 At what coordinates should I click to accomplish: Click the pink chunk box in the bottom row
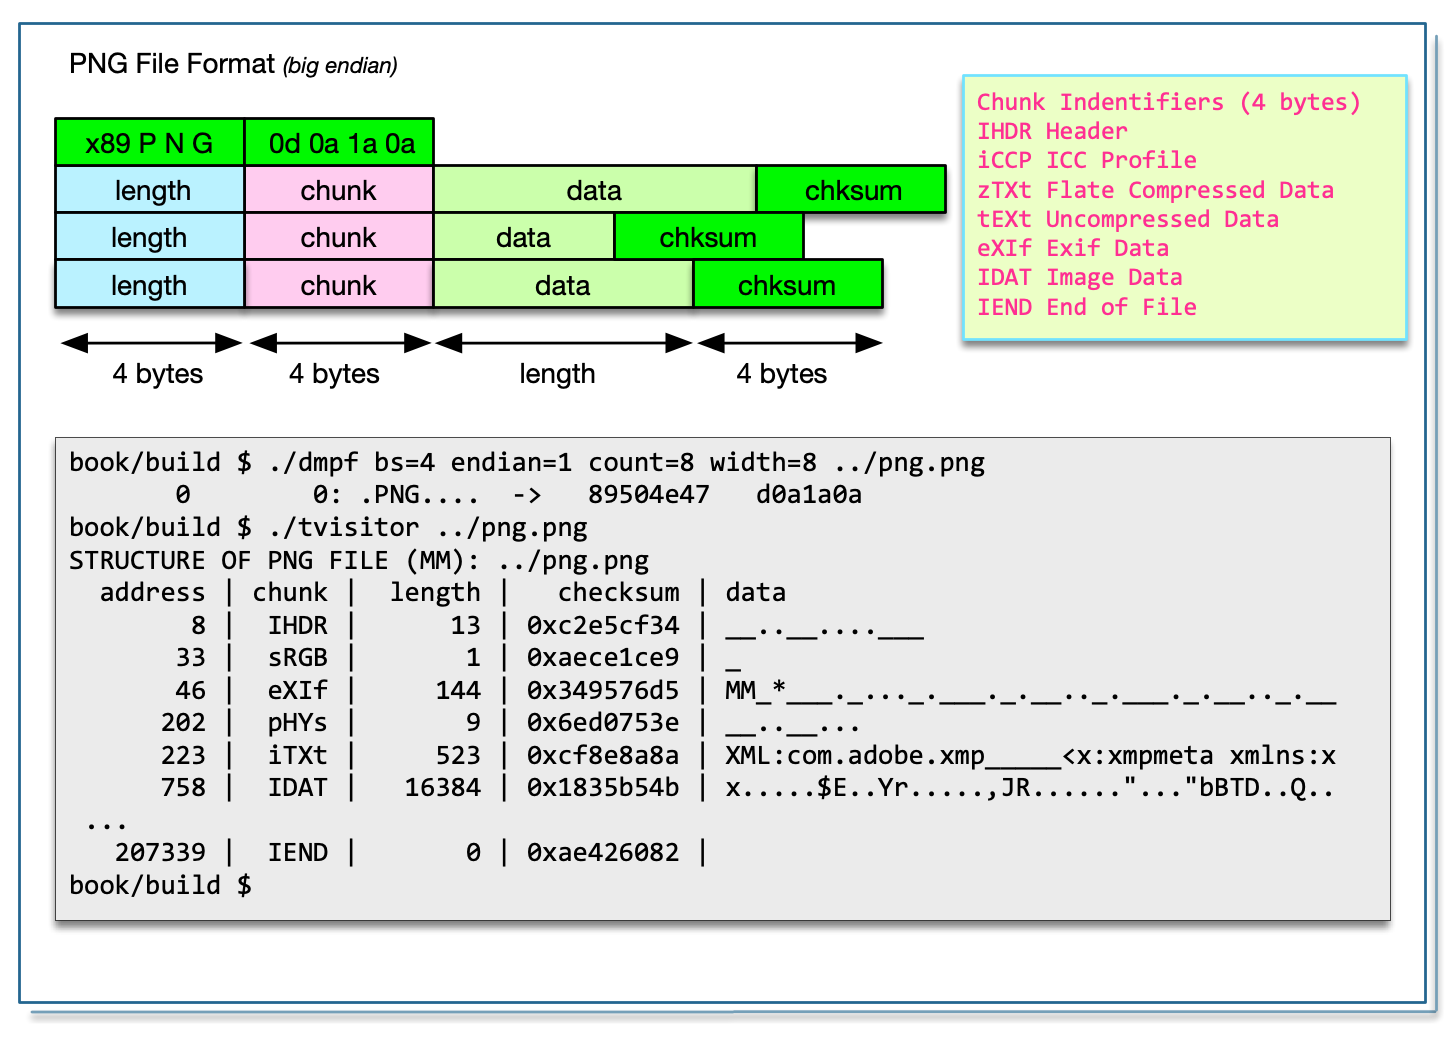pos(338,285)
